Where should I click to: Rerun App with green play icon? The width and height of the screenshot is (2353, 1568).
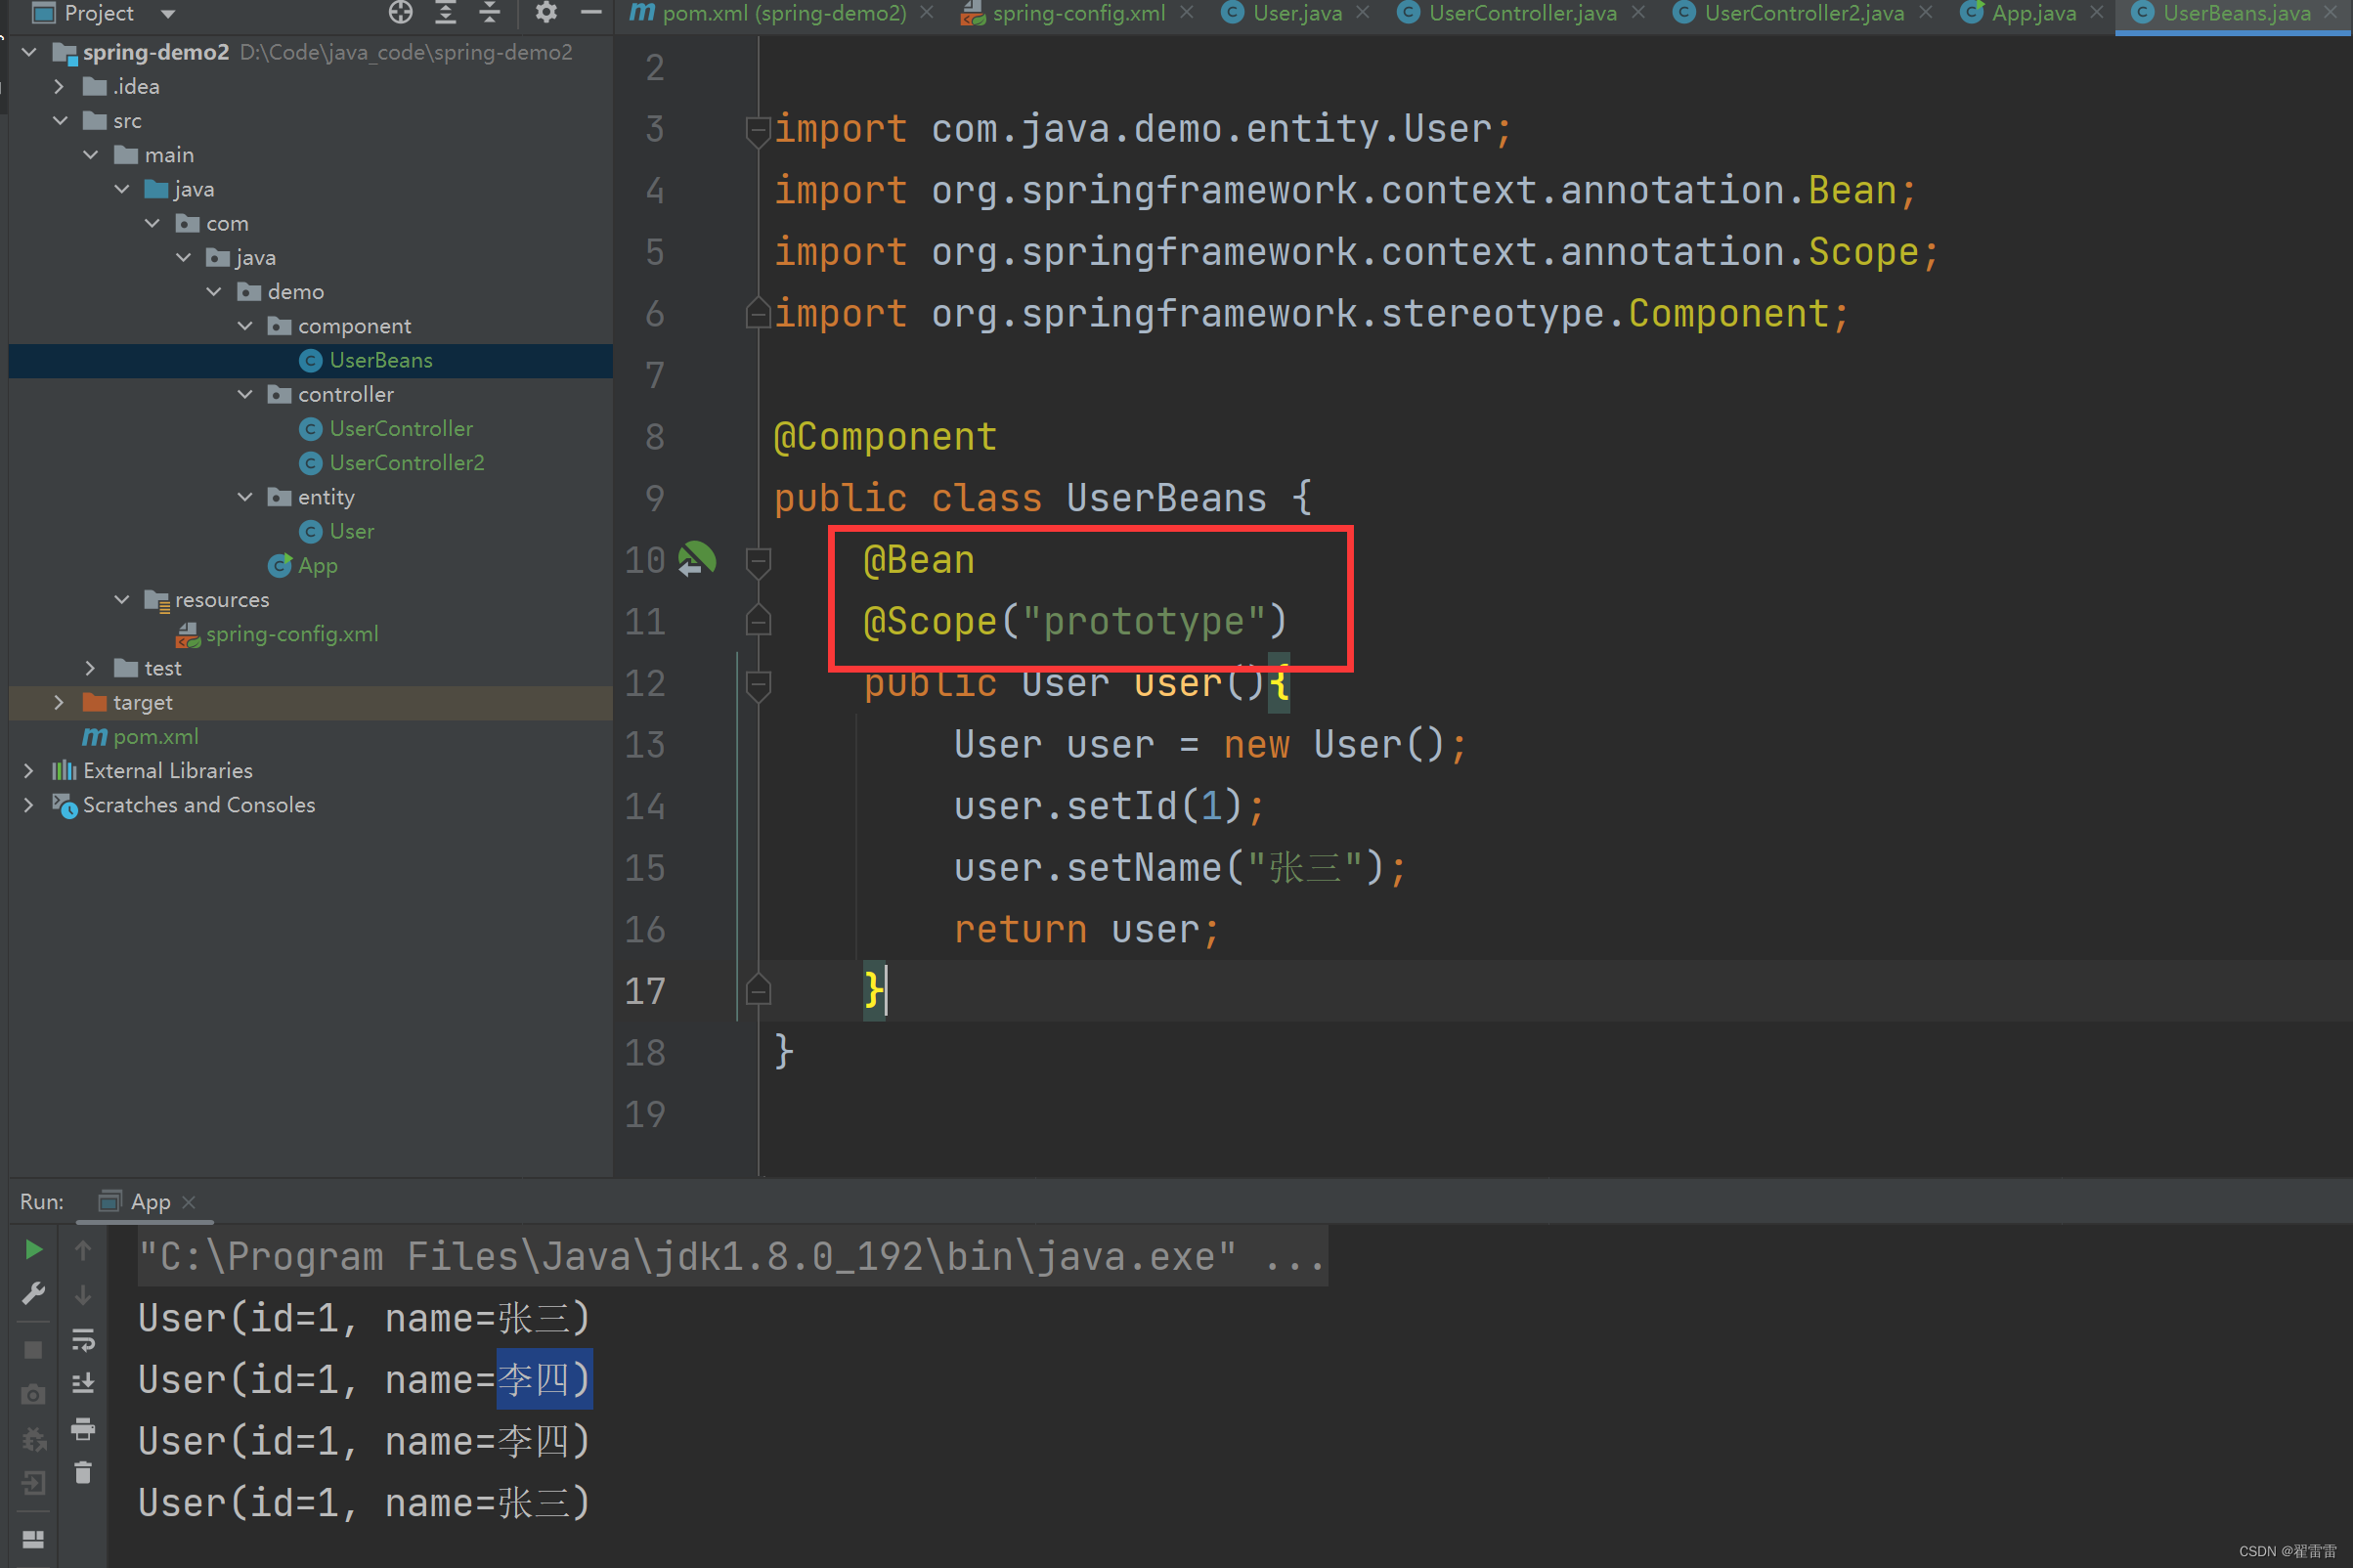pos(33,1249)
